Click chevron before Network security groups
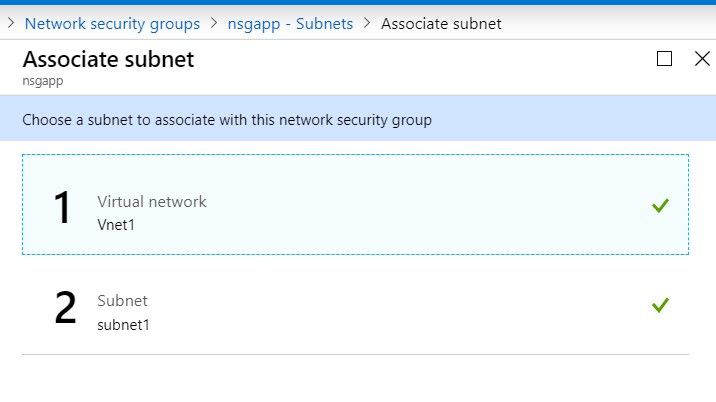716x402 pixels. [10, 23]
